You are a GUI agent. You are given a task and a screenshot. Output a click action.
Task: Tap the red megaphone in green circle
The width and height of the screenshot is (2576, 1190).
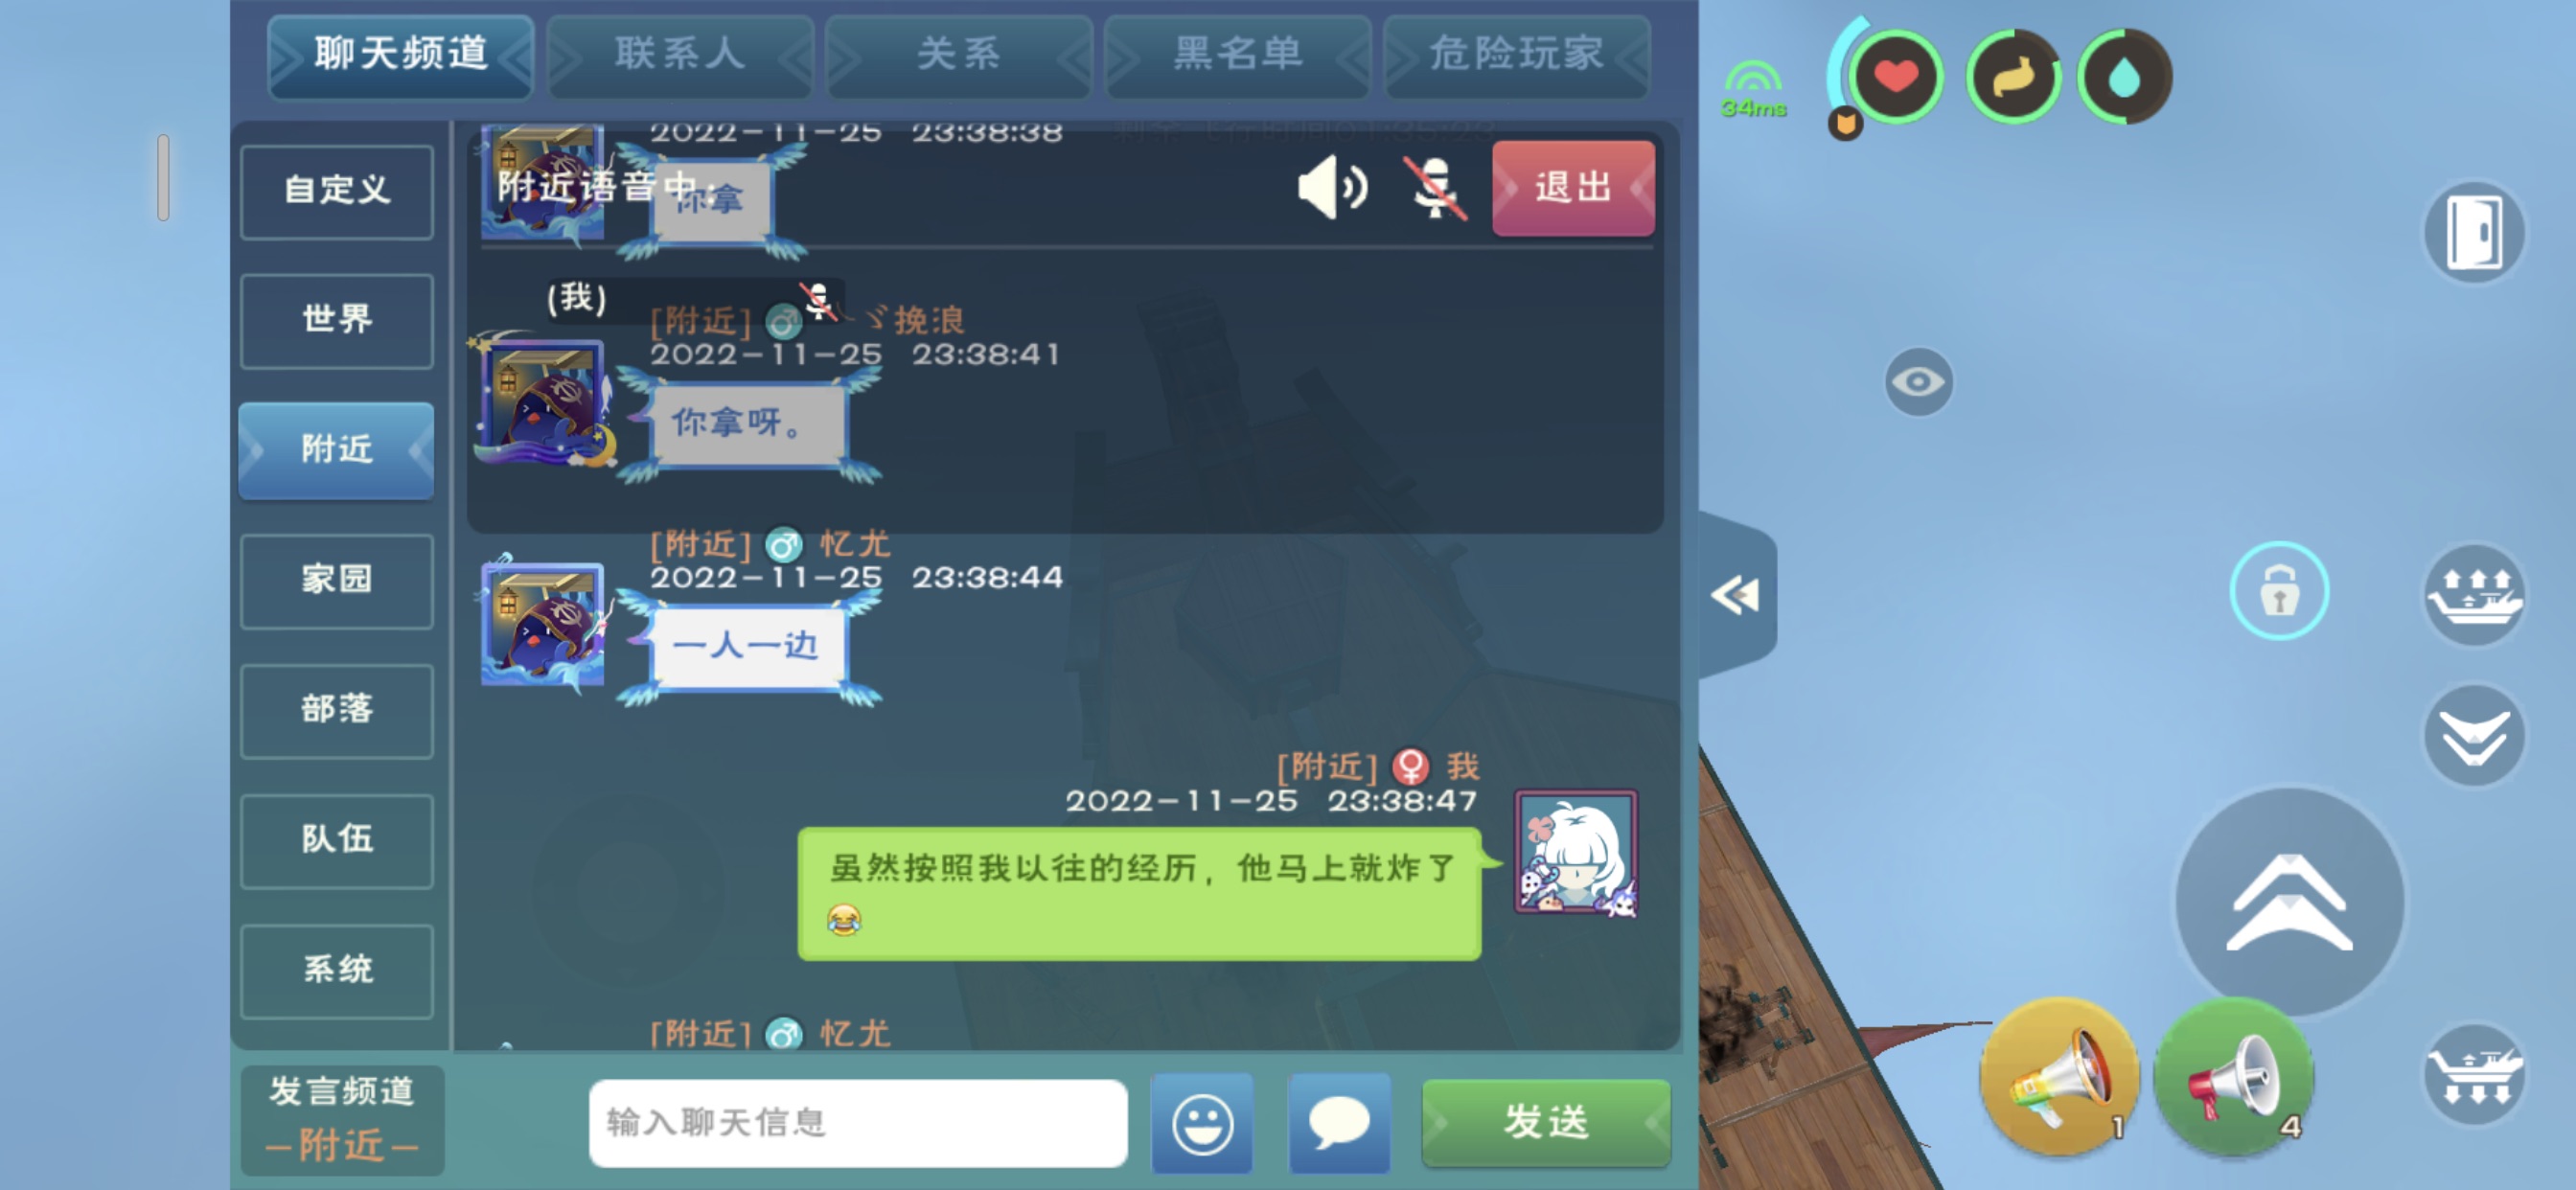coord(2233,1077)
